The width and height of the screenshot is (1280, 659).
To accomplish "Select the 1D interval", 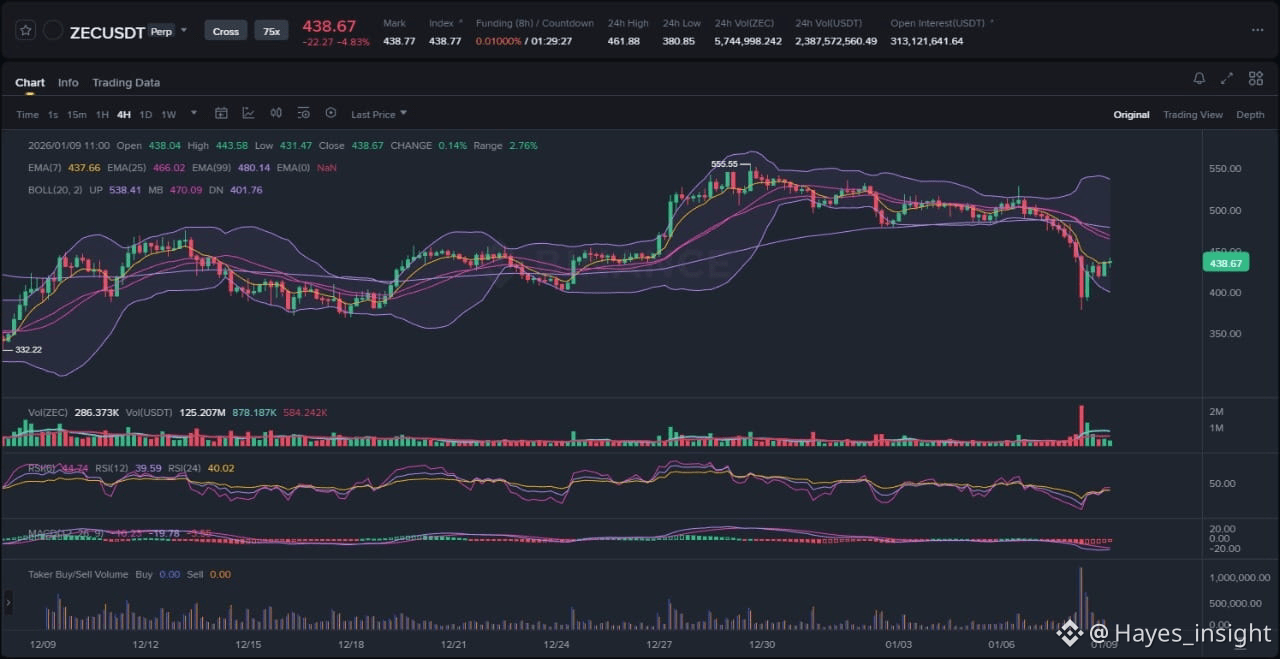I will [x=146, y=114].
